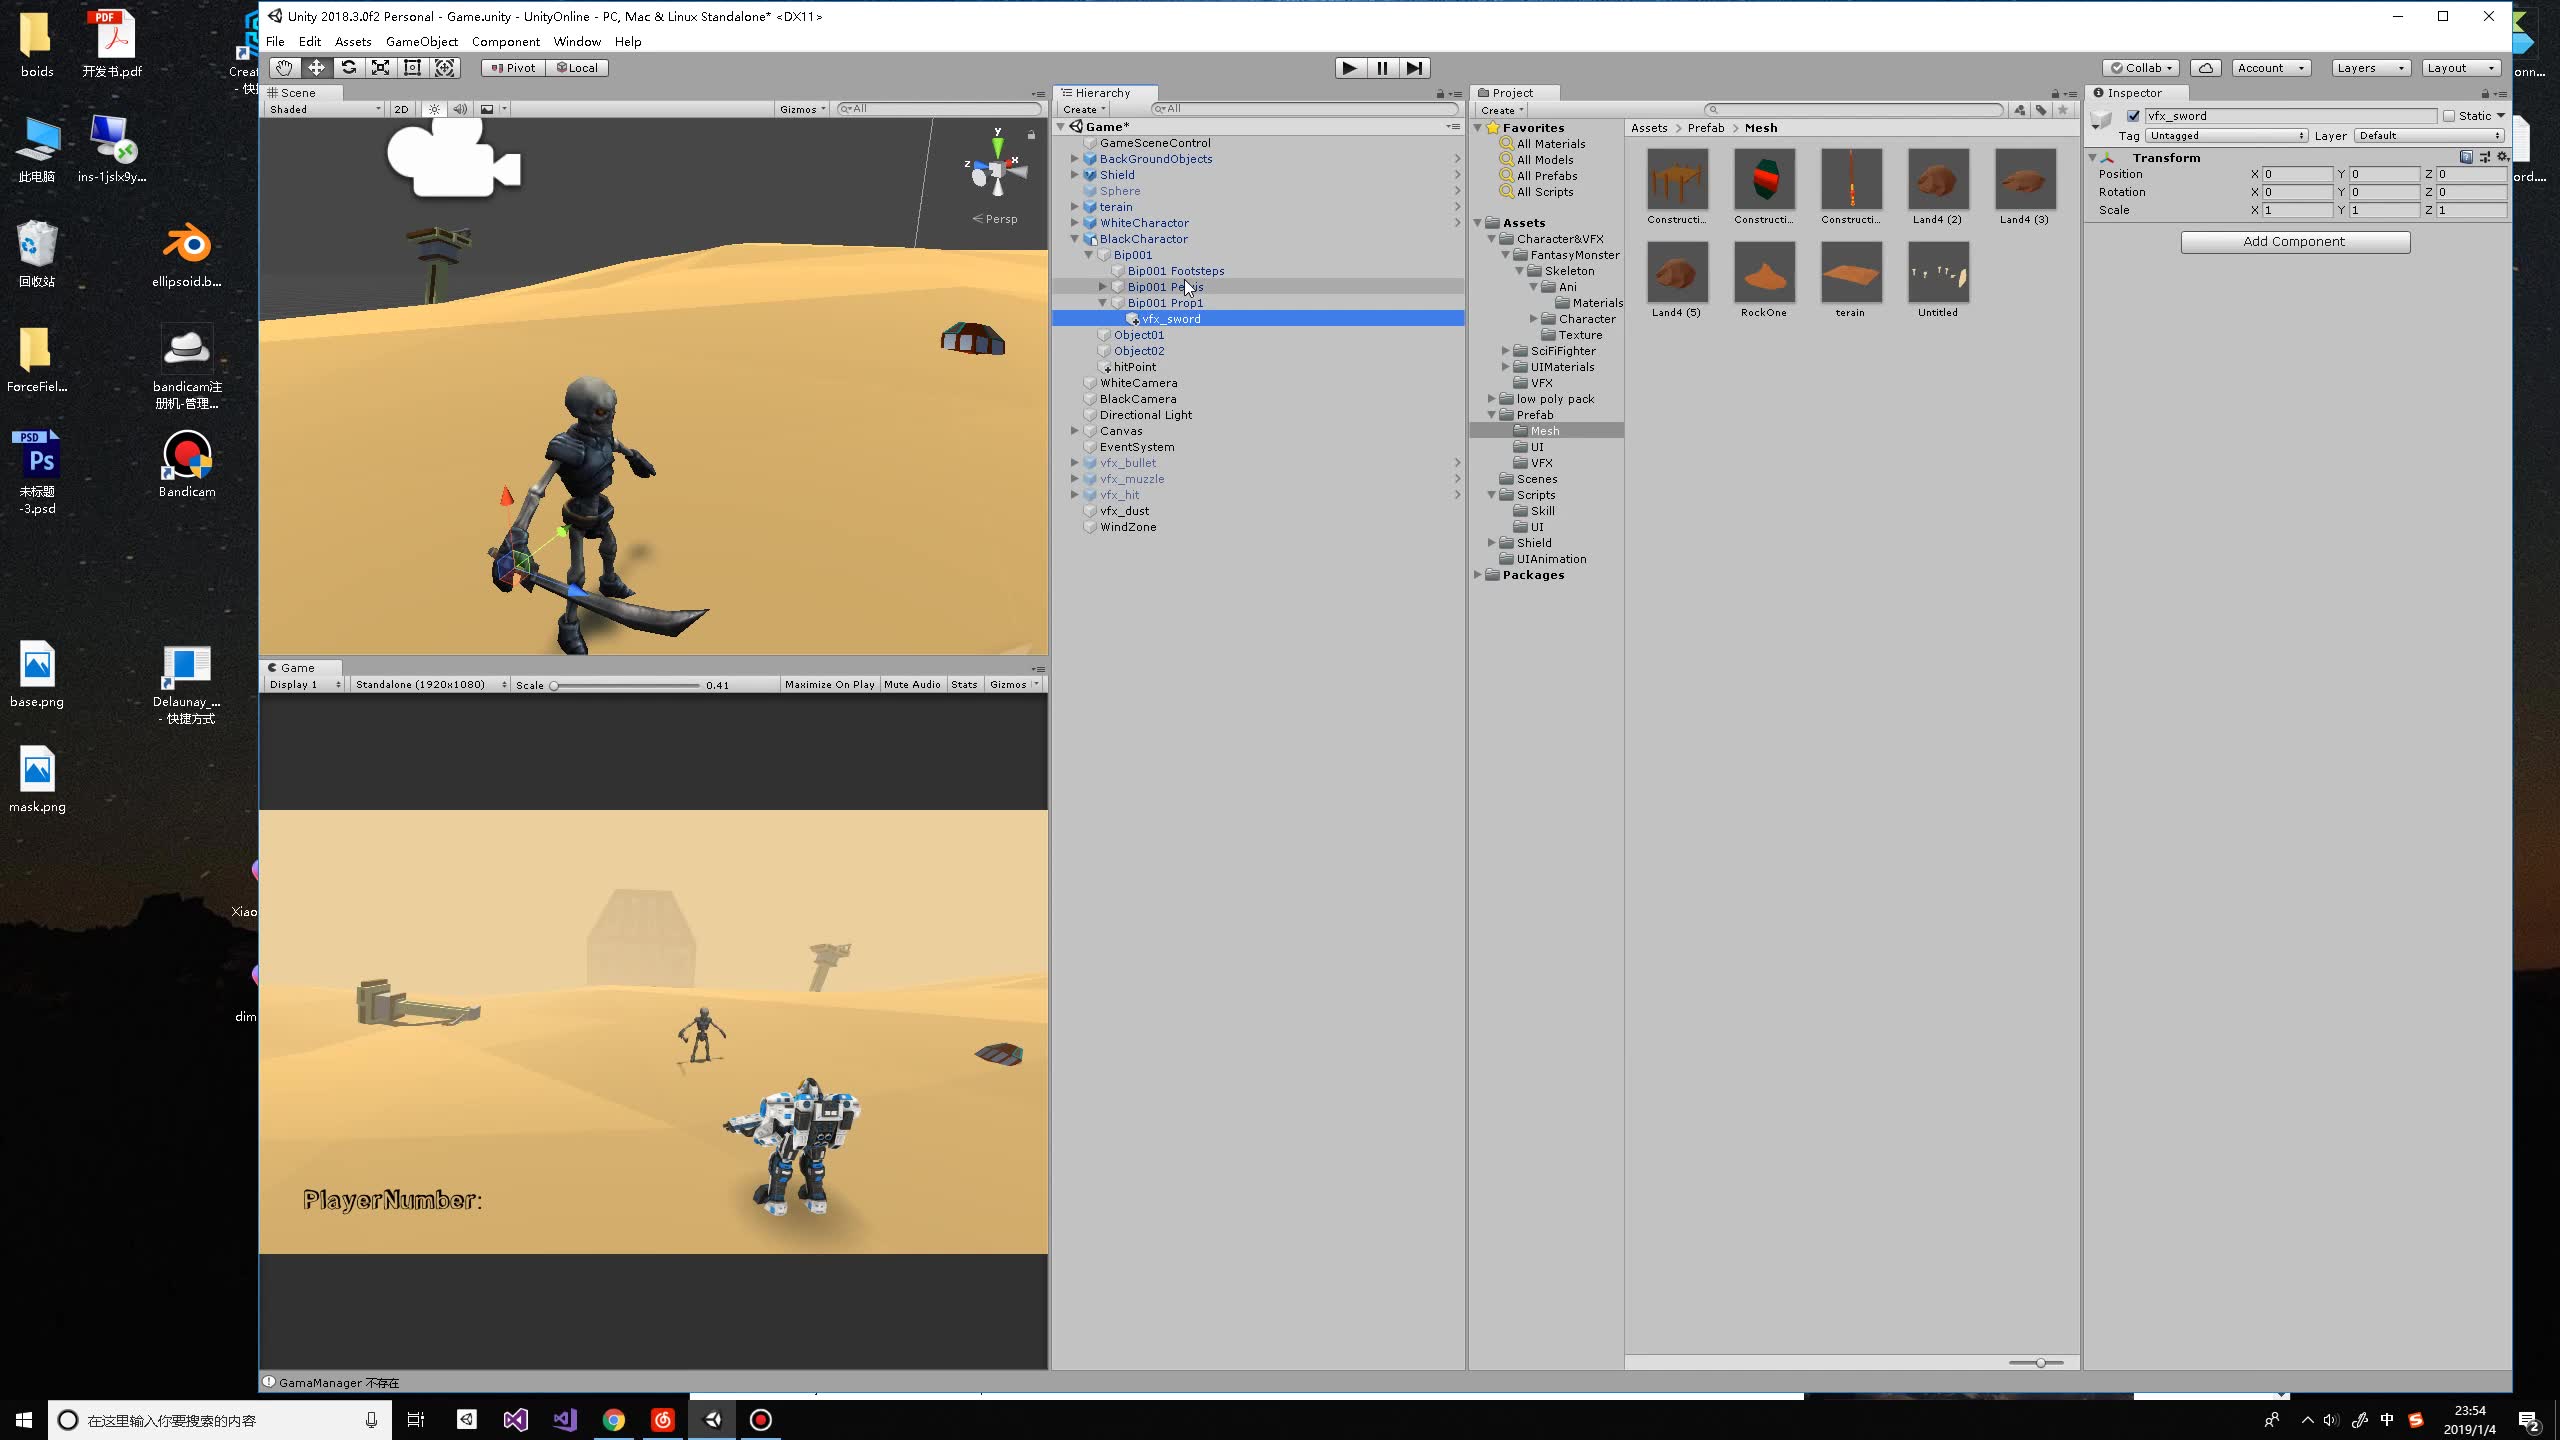This screenshot has height=1440, width=2560.
Task: Click the Step frame button
Action: point(1414,68)
